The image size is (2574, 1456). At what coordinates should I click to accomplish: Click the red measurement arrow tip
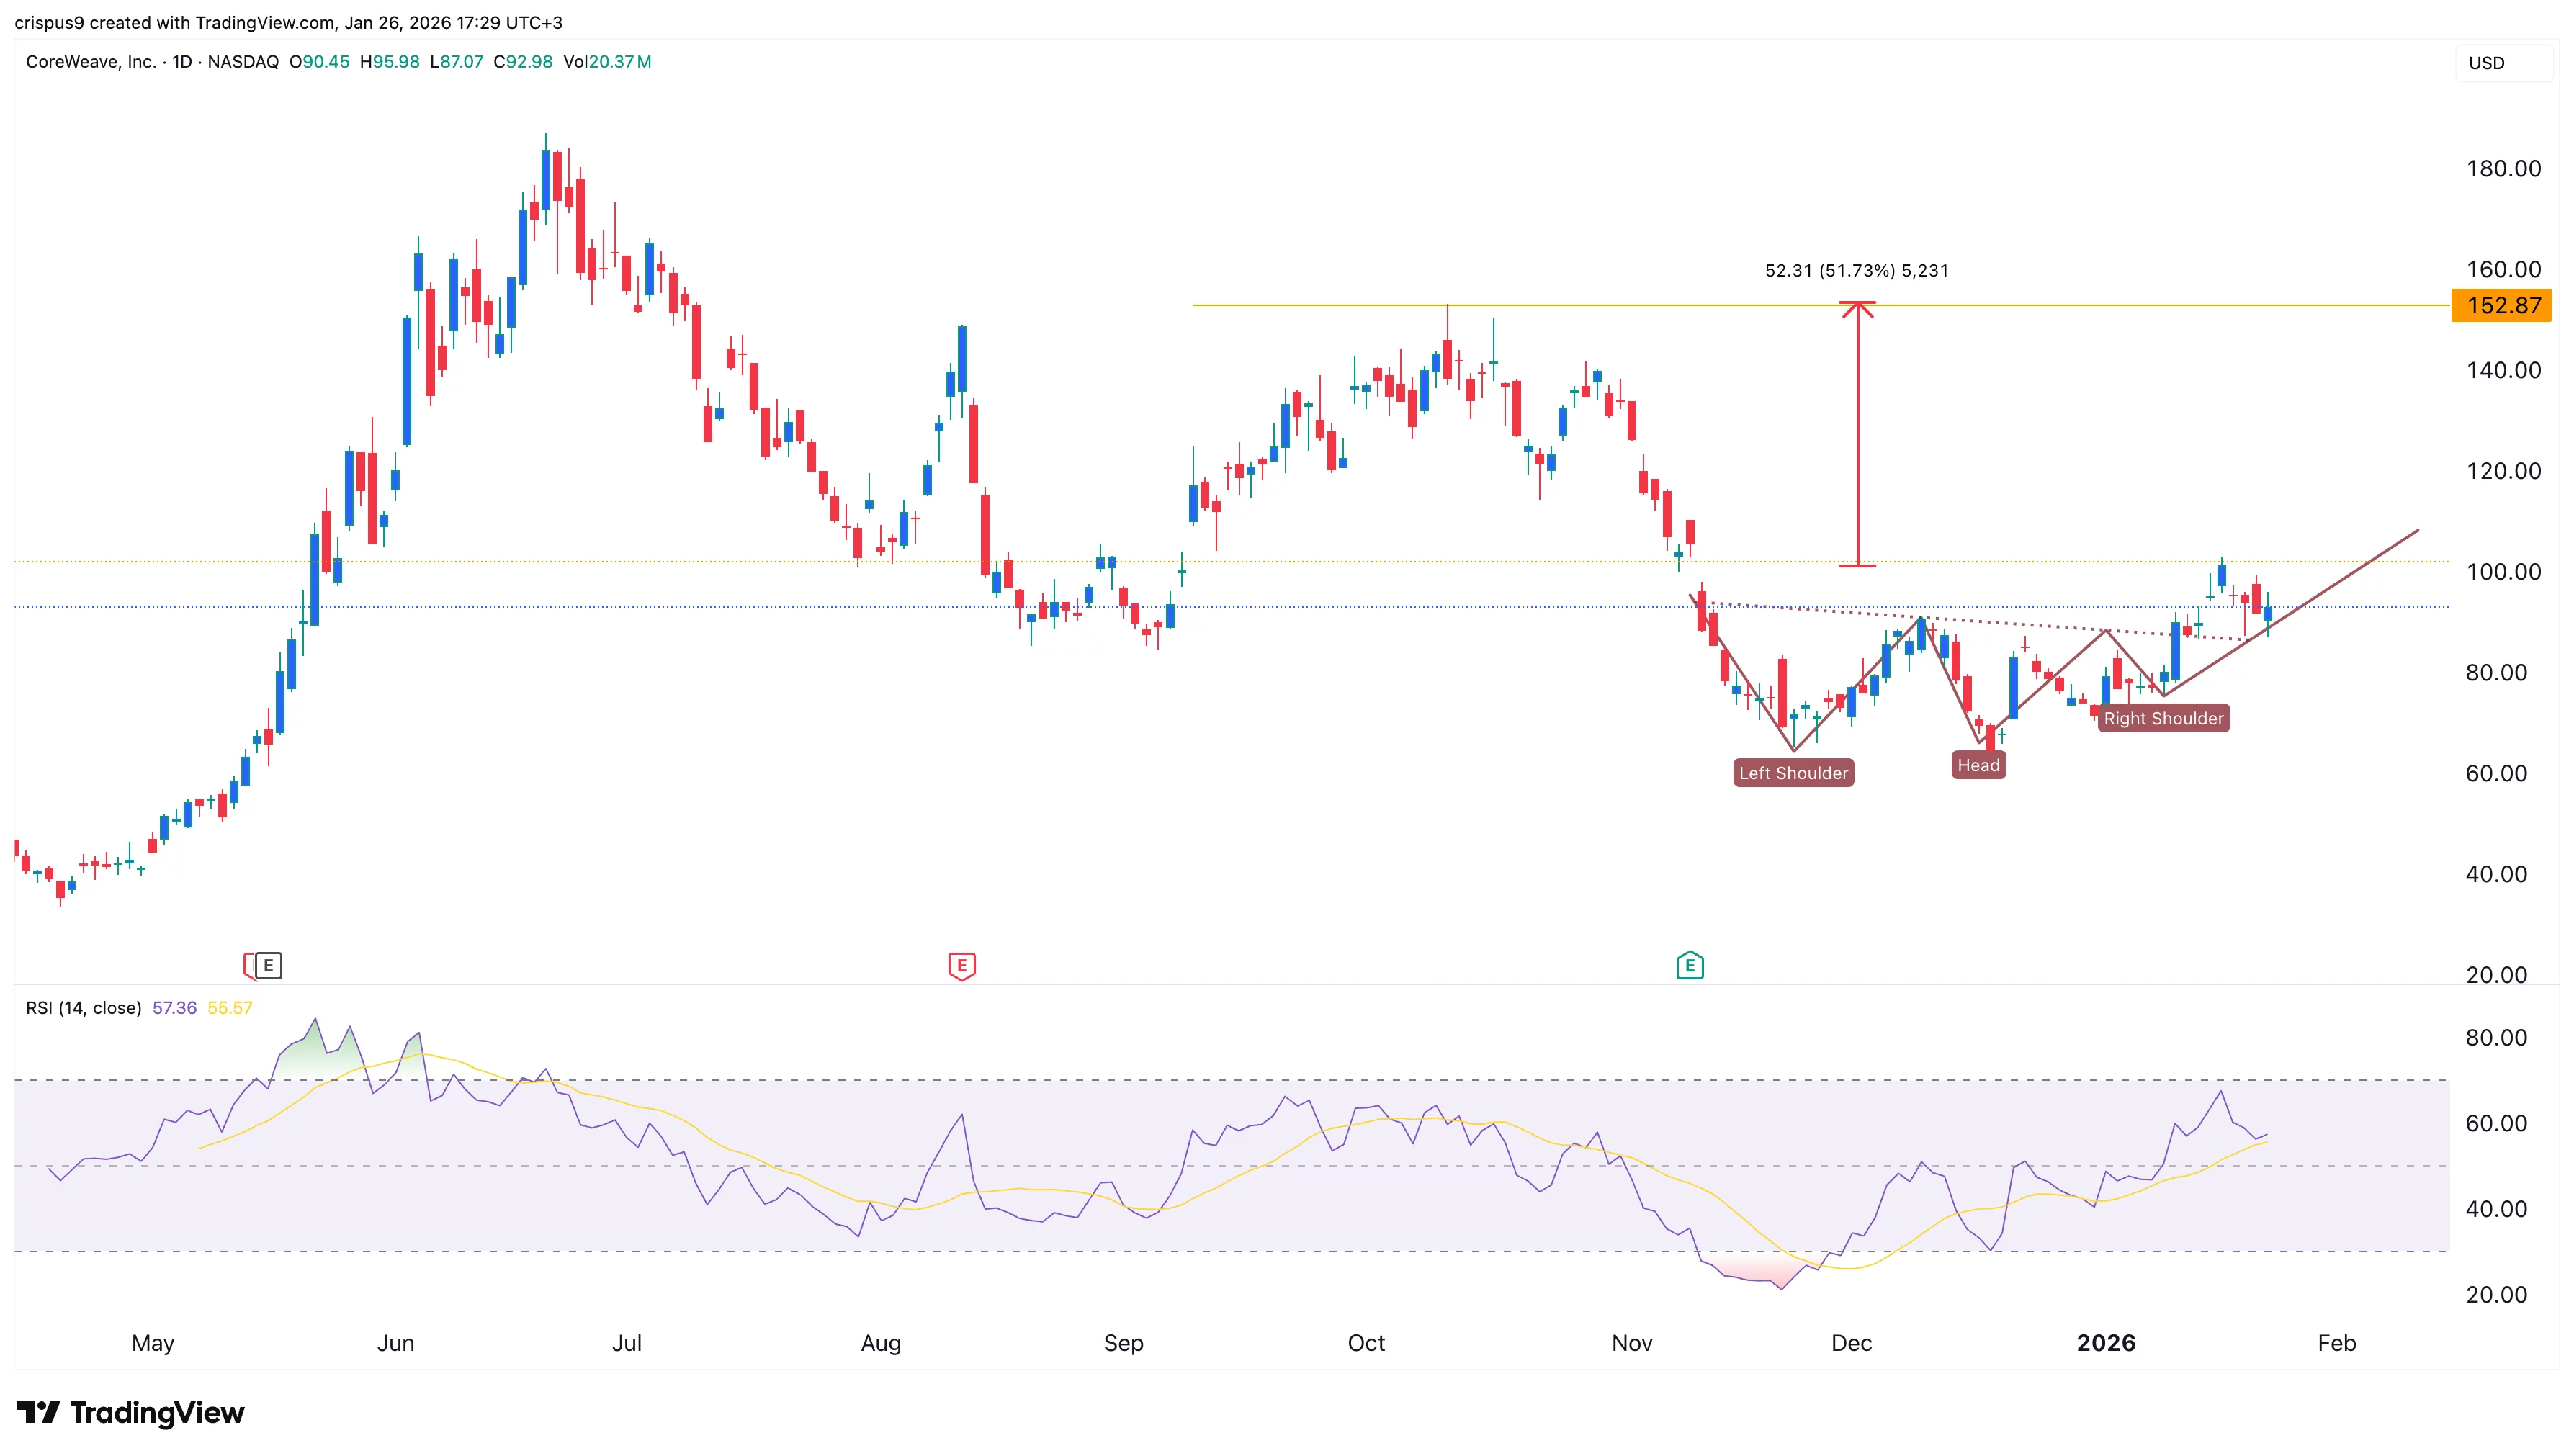click(x=1857, y=304)
